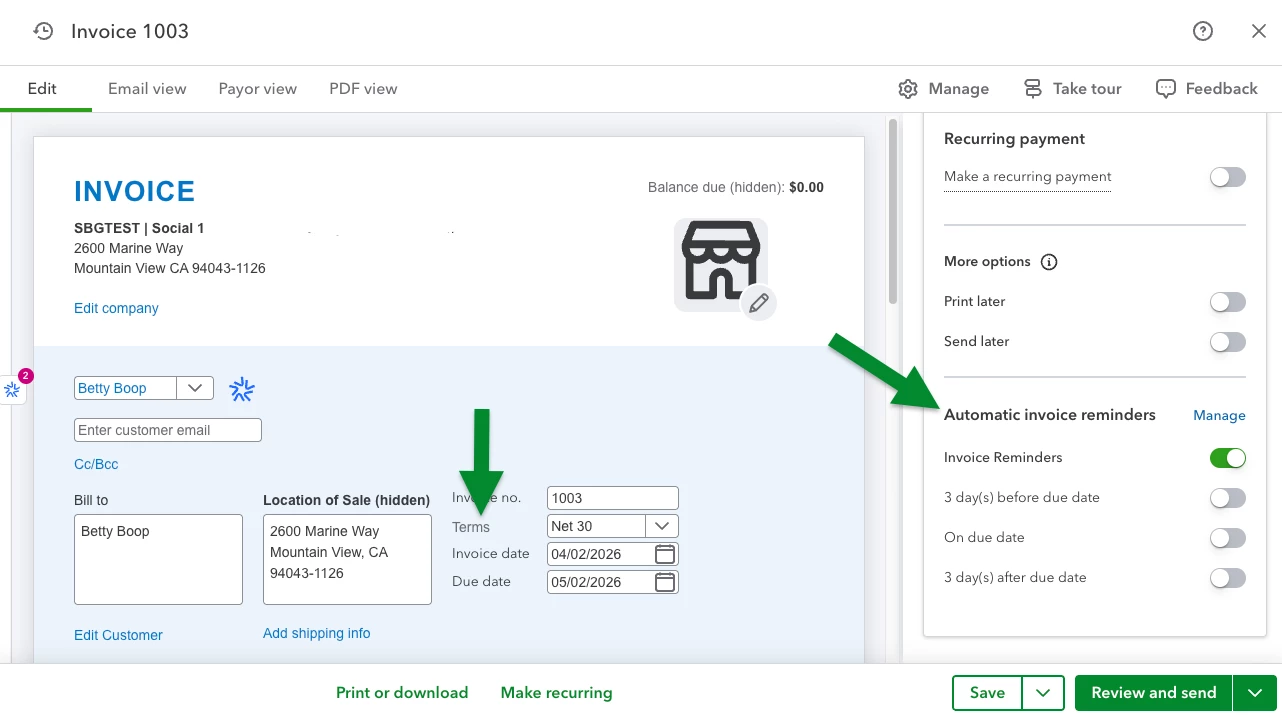Click More options info icon
This screenshot has width=1282, height=715.
1049,262
